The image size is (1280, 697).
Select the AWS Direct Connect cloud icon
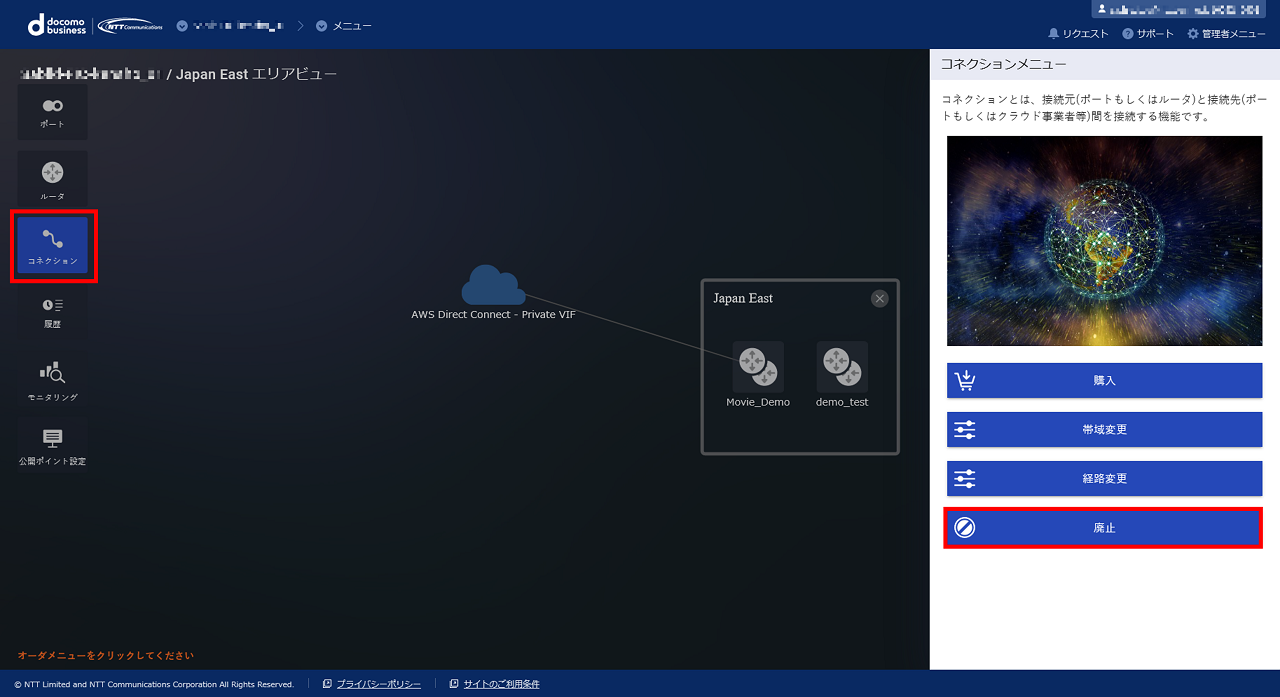(x=493, y=286)
